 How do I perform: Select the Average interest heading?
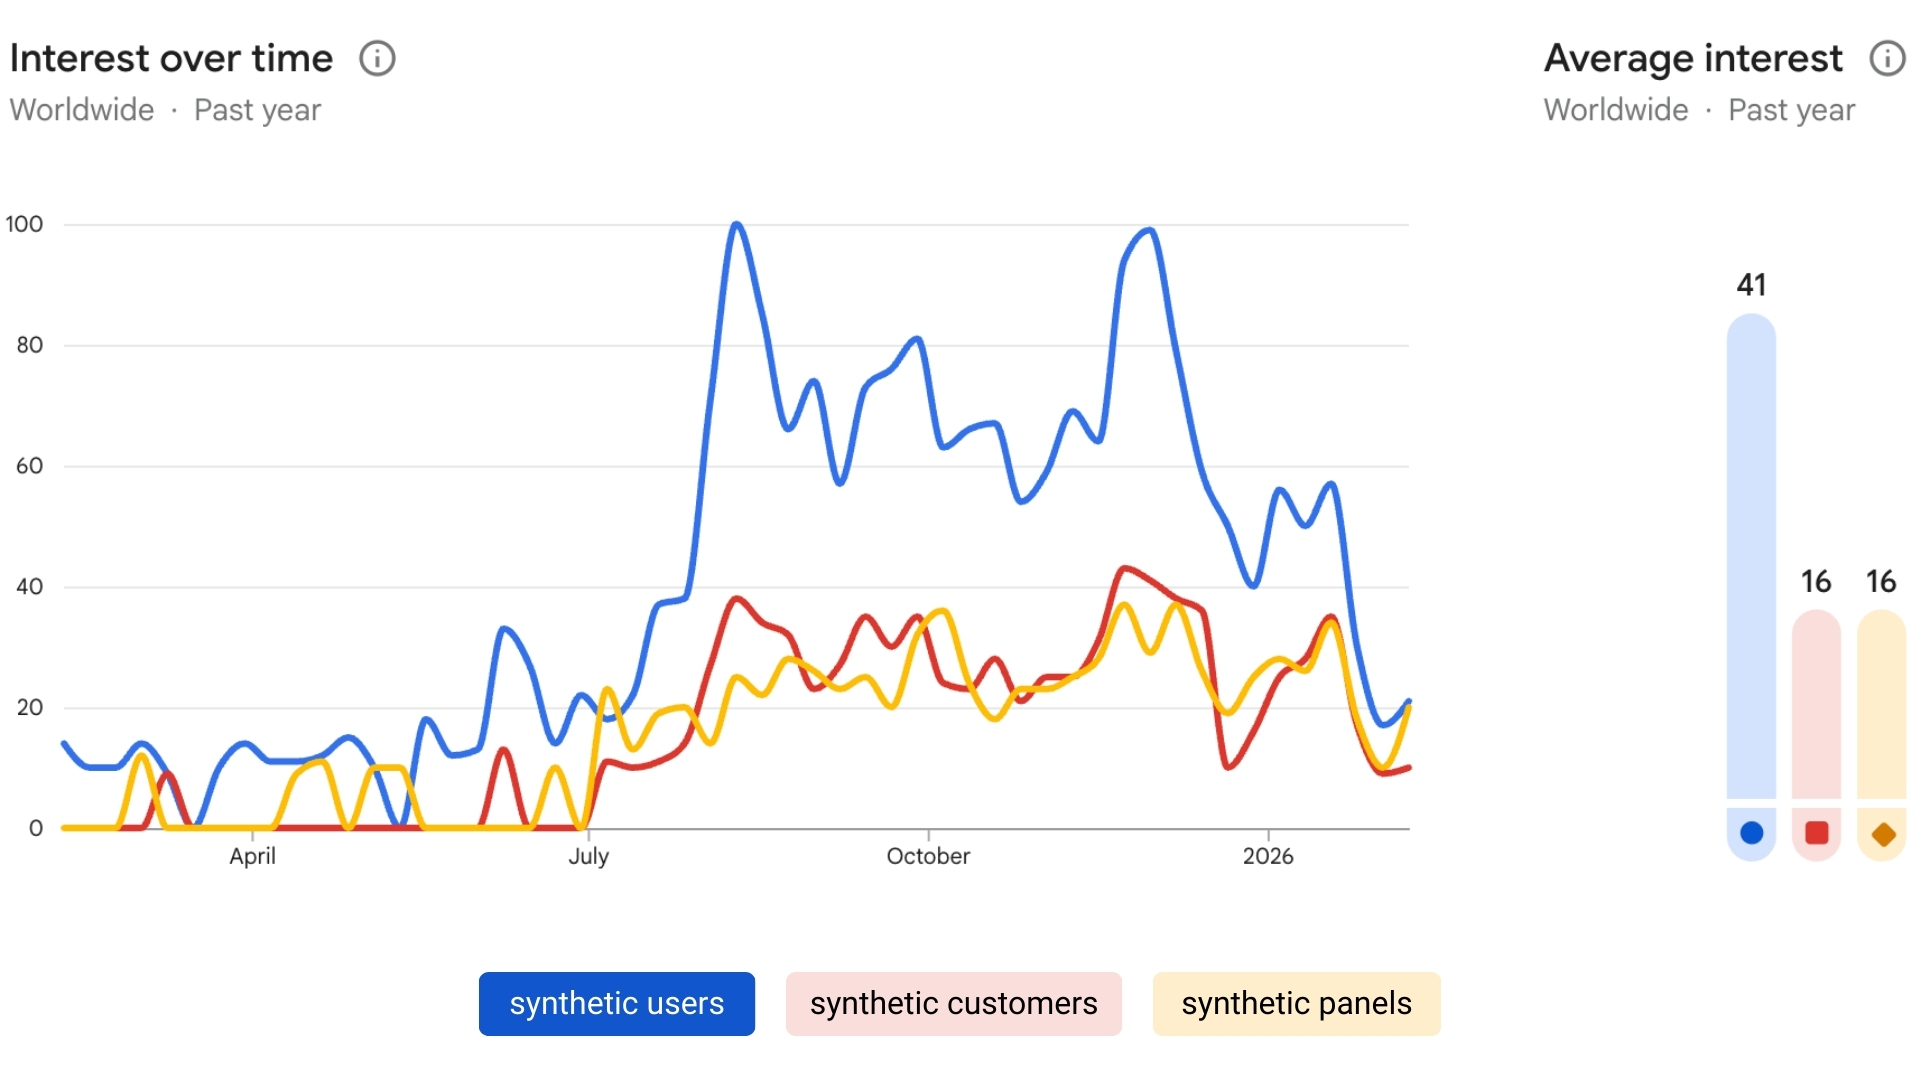tap(1693, 58)
